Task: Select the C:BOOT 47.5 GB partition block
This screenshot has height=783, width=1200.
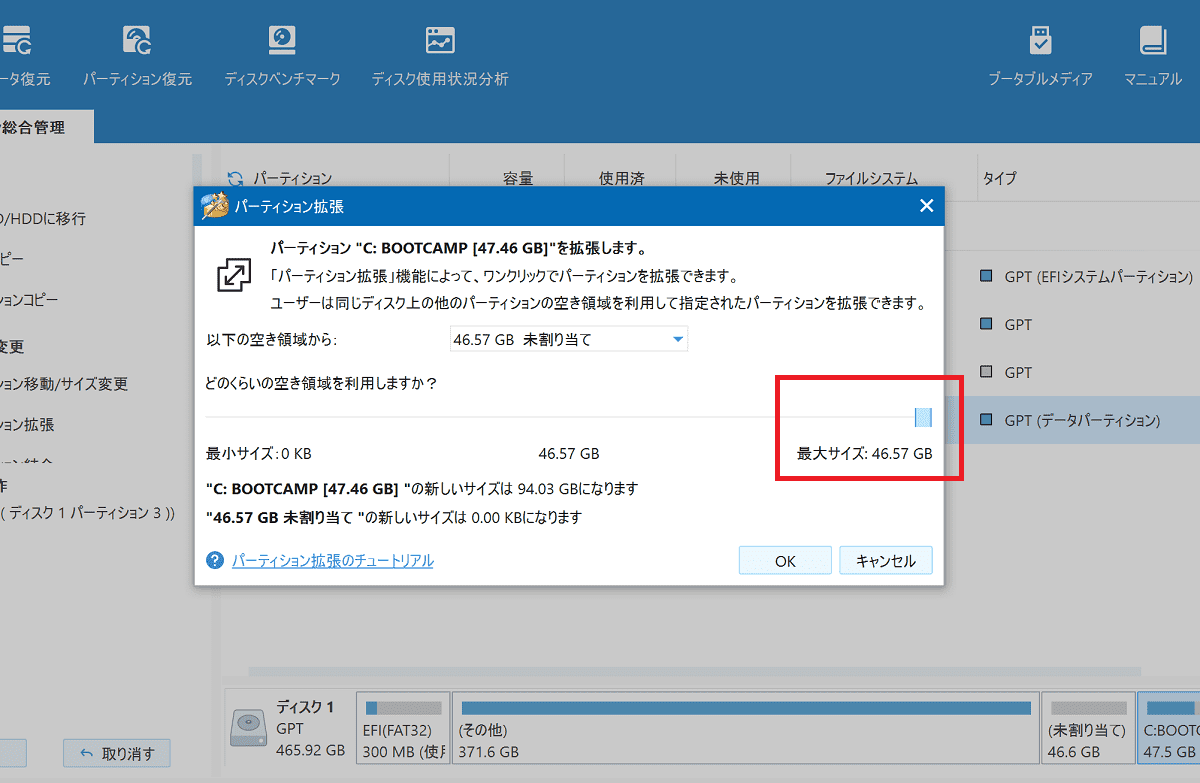Action: coord(1169,728)
